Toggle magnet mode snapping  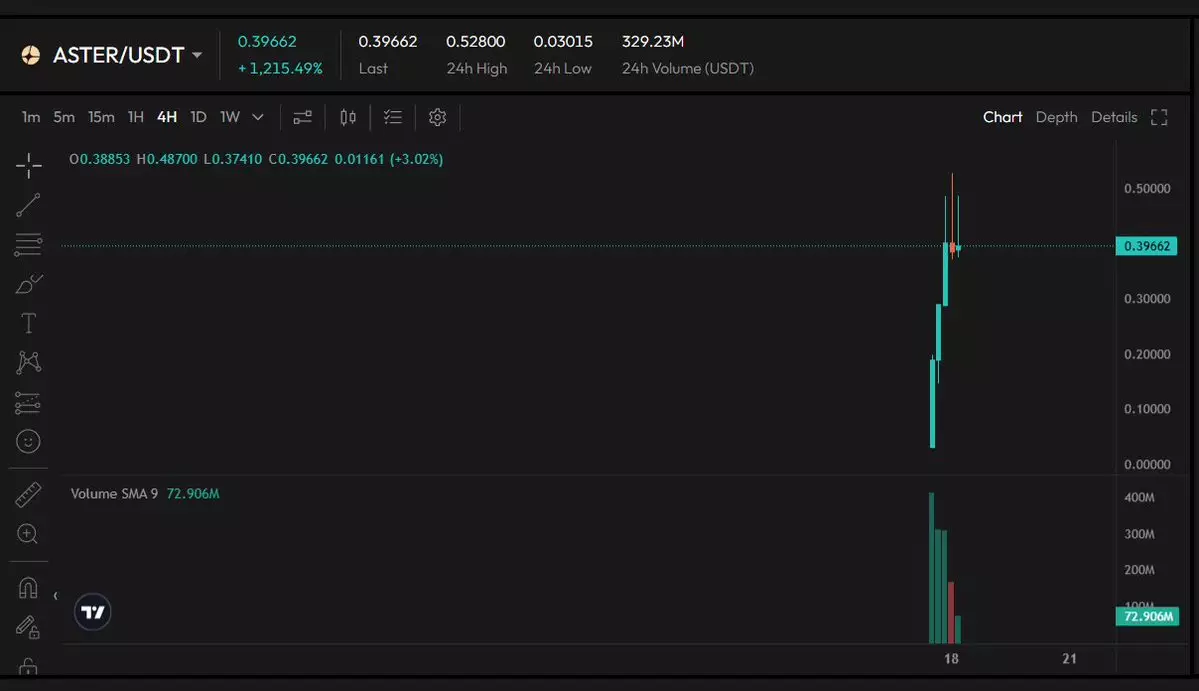point(28,588)
